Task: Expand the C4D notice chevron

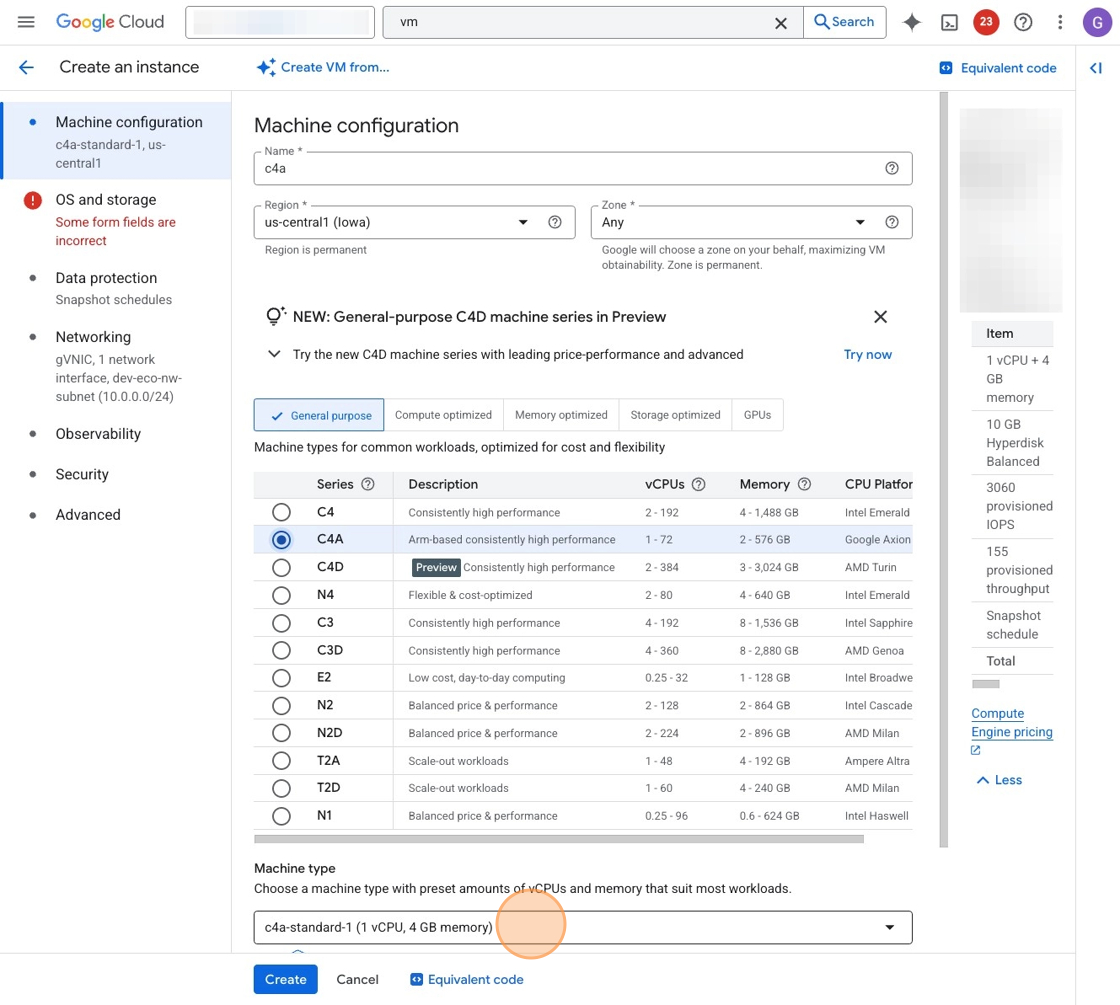Action: [x=274, y=354]
